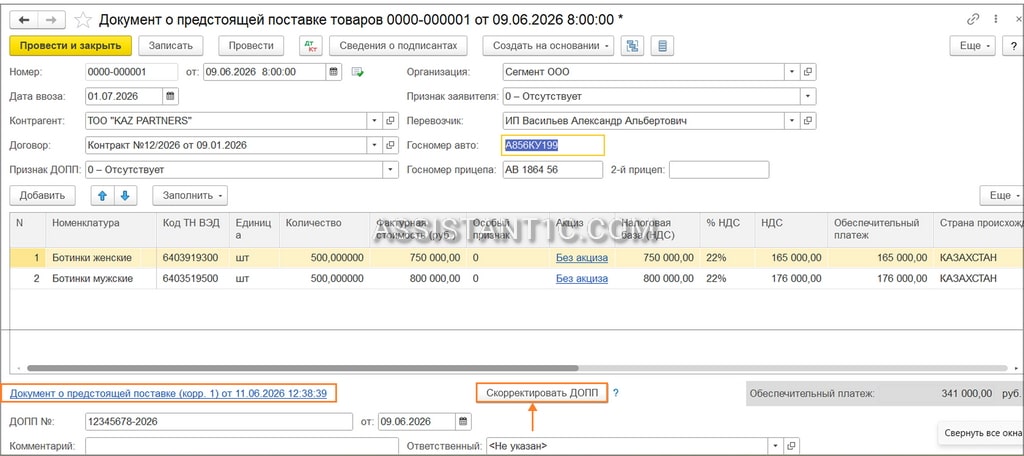This screenshot has height=456, width=1024.
Task: Open the корр. 1 document link
Action: [168, 393]
